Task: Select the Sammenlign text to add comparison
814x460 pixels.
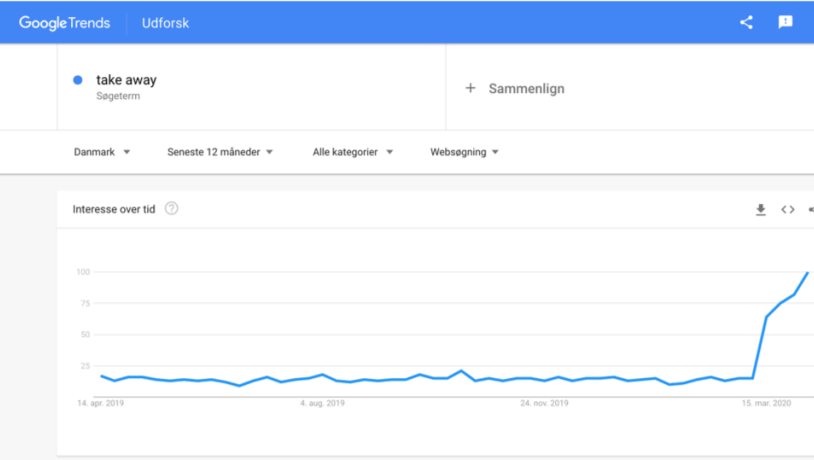Action: [526, 88]
